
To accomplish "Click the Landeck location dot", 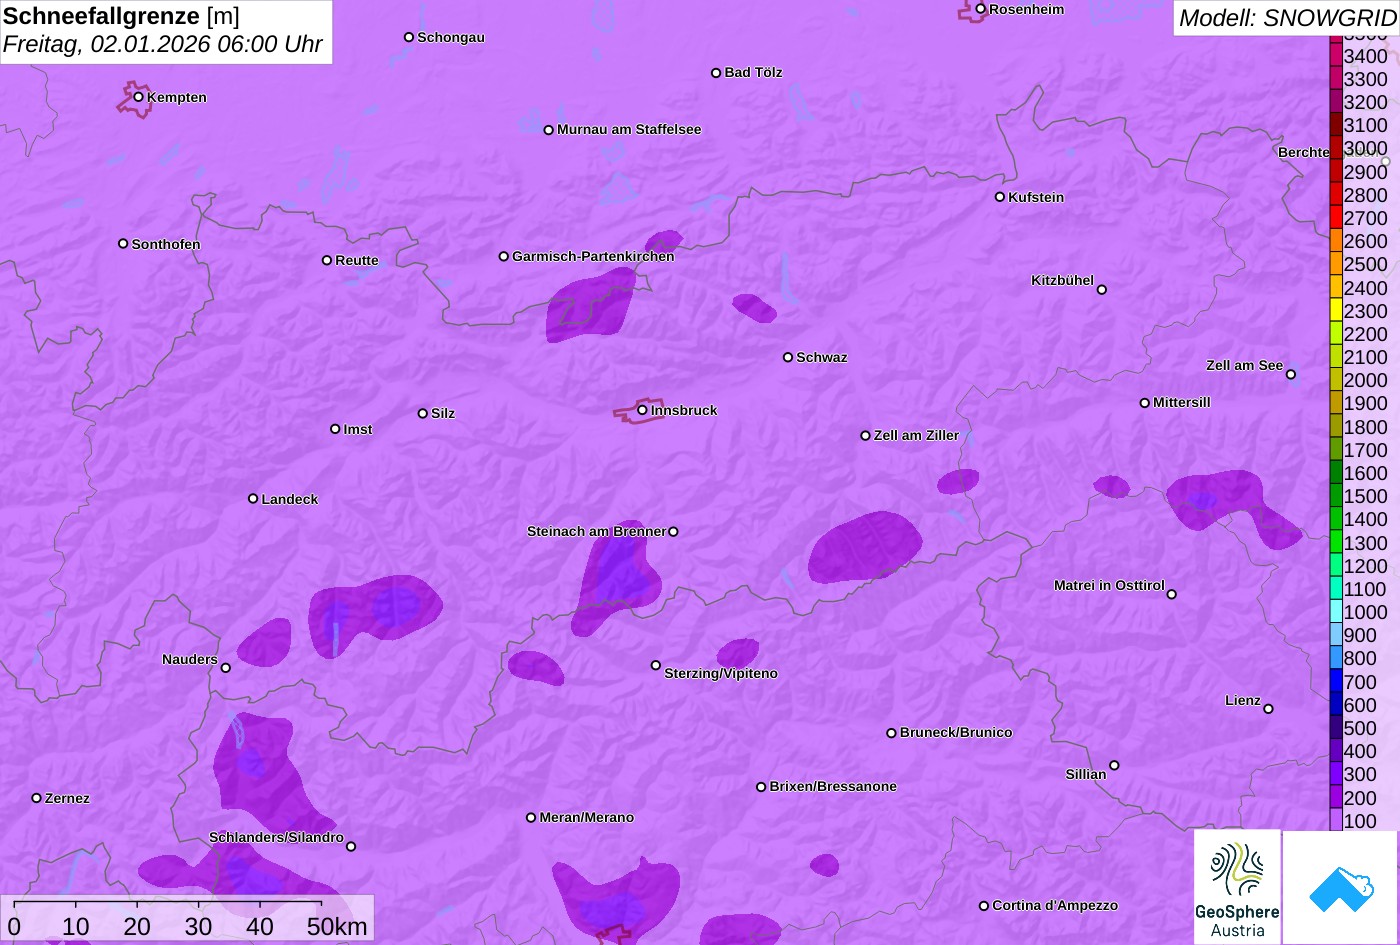I will [x=253, y=499].
